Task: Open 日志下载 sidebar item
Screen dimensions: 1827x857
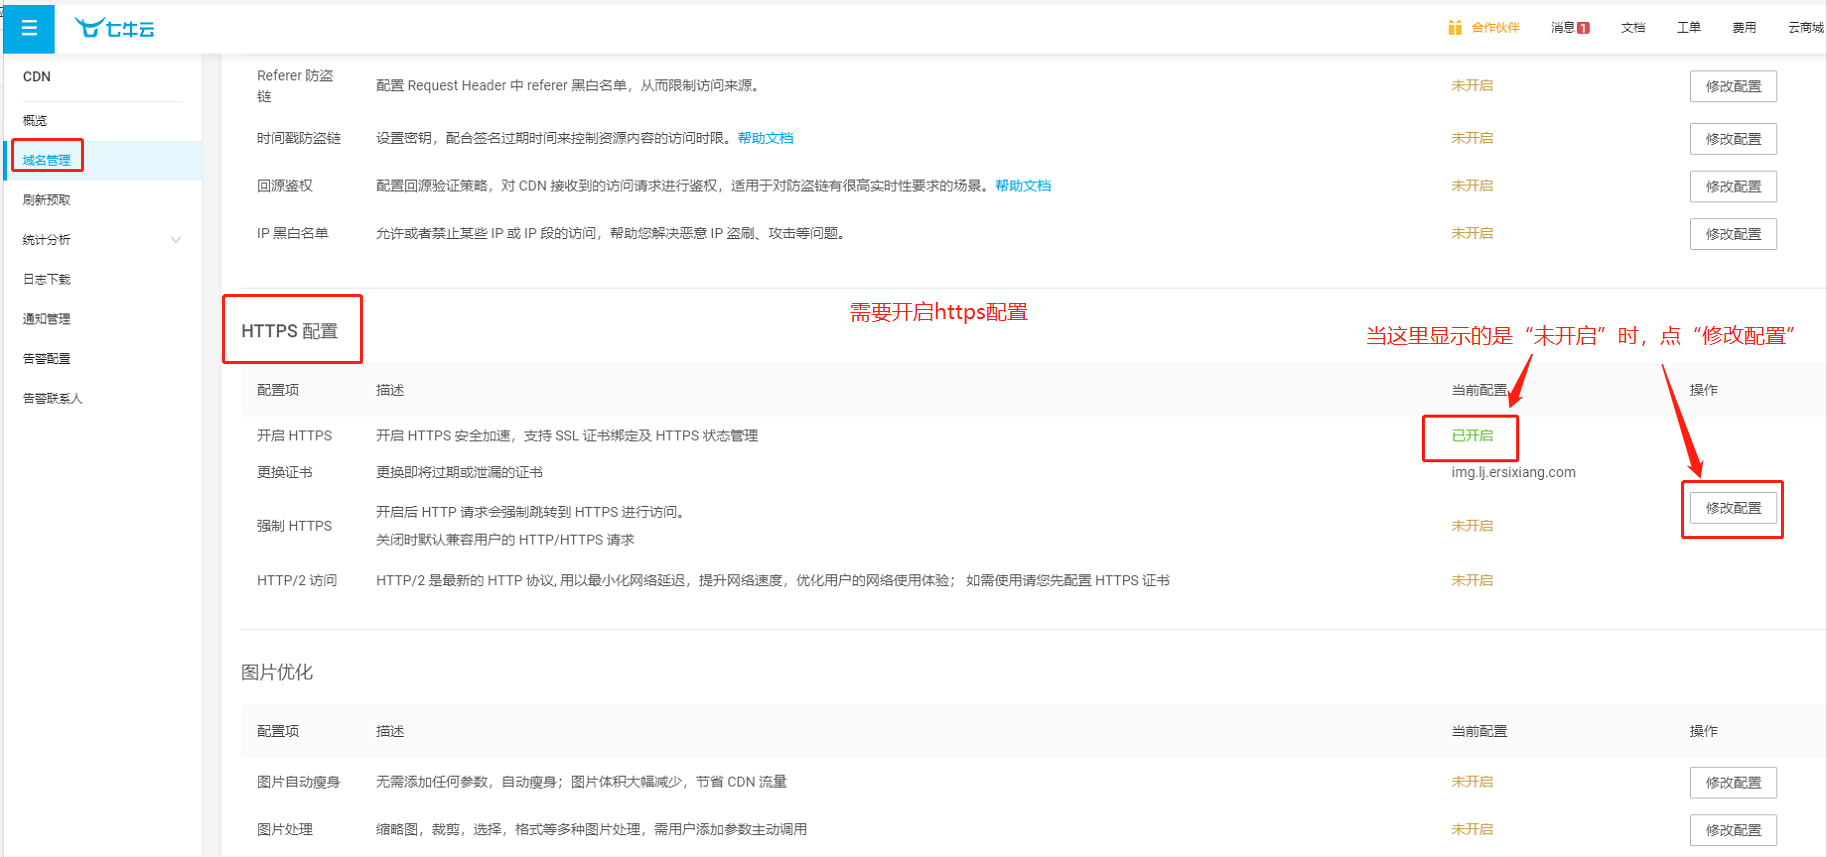Action: coord(47,279)
